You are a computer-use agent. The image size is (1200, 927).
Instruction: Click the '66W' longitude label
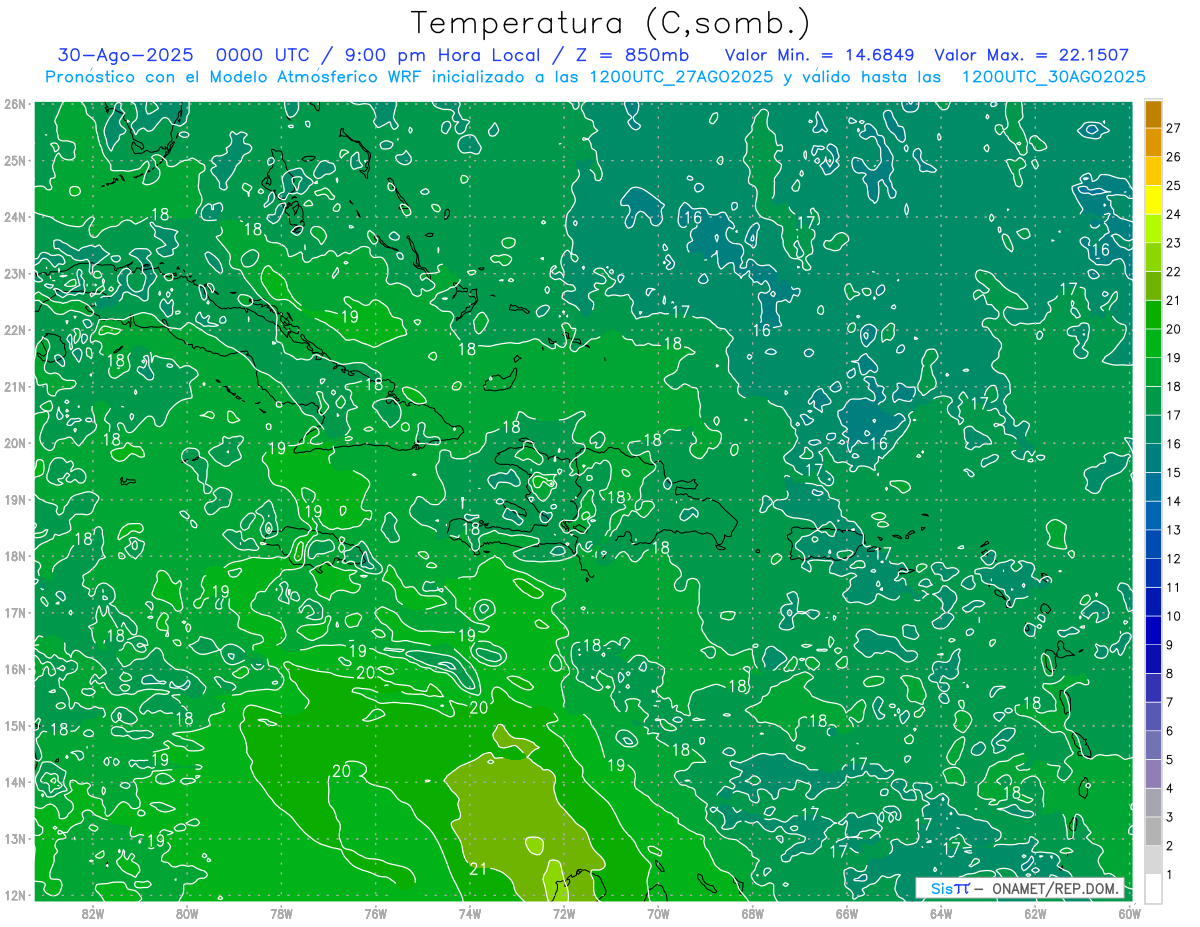tap(846, 912)
